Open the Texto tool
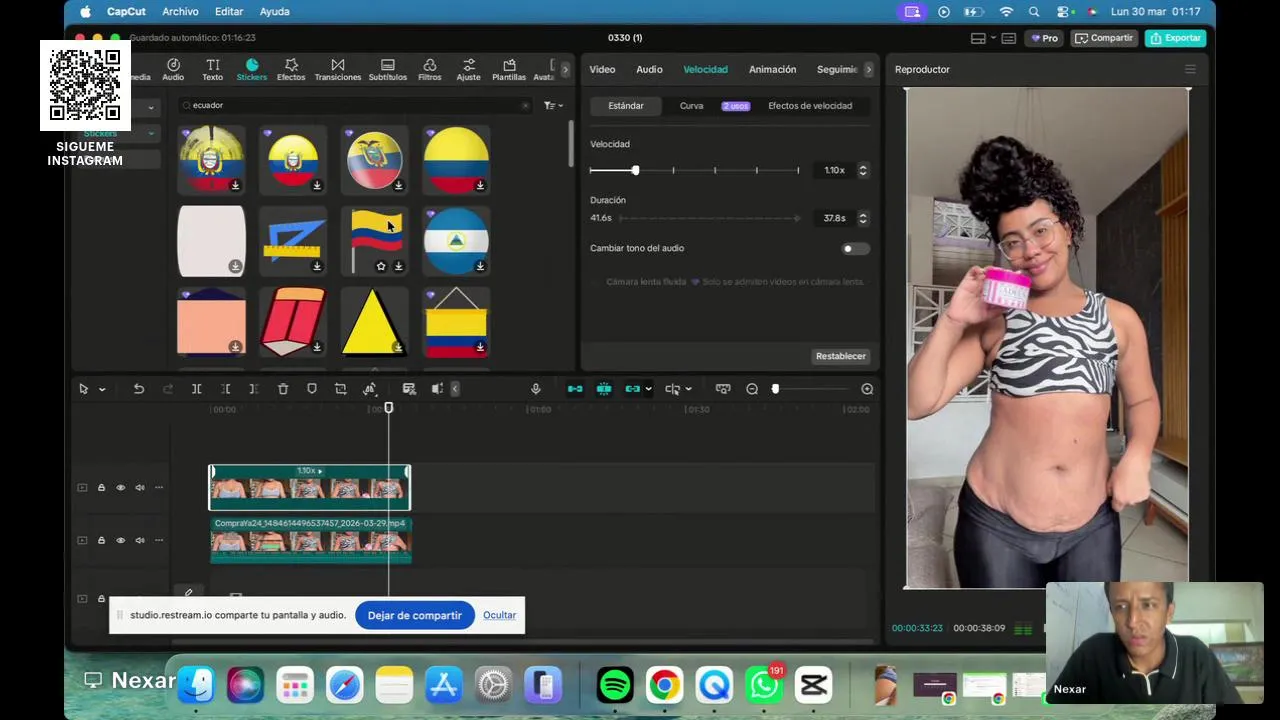 [x=213, y=69]
